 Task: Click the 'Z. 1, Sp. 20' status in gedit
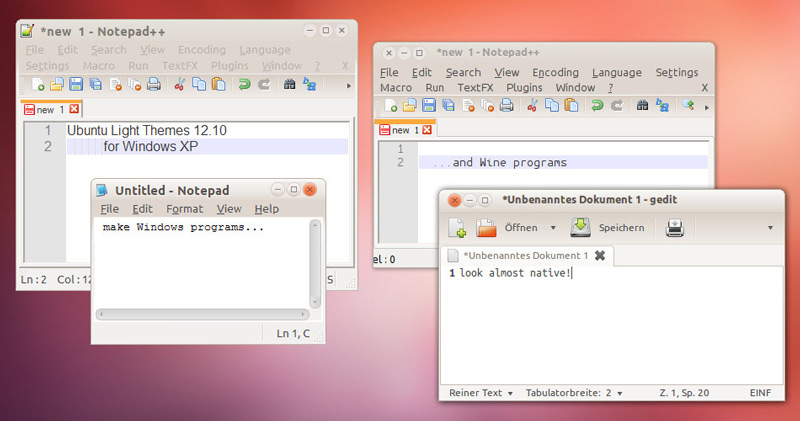pos(684,392)
